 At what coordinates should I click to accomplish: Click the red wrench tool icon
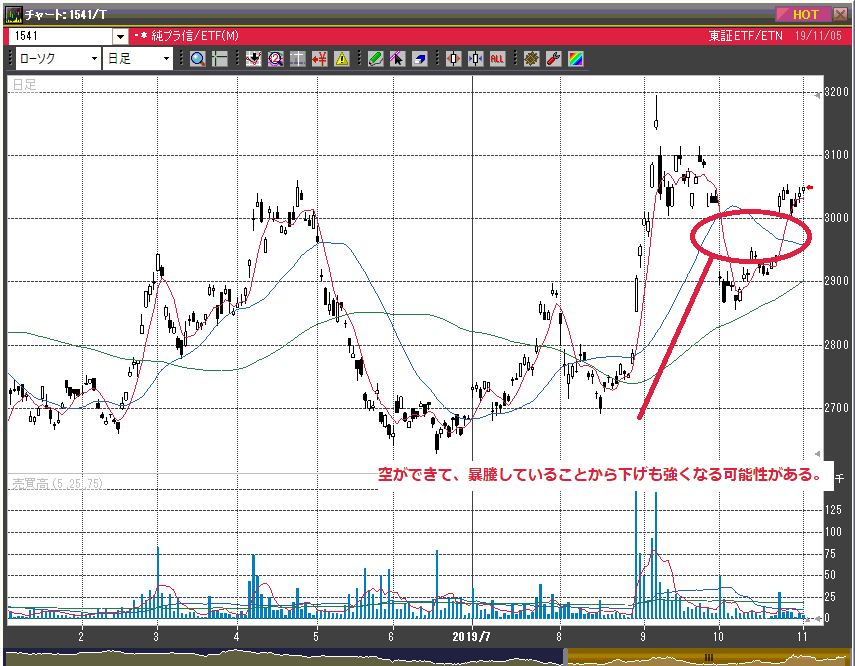[x=553, y=58]
